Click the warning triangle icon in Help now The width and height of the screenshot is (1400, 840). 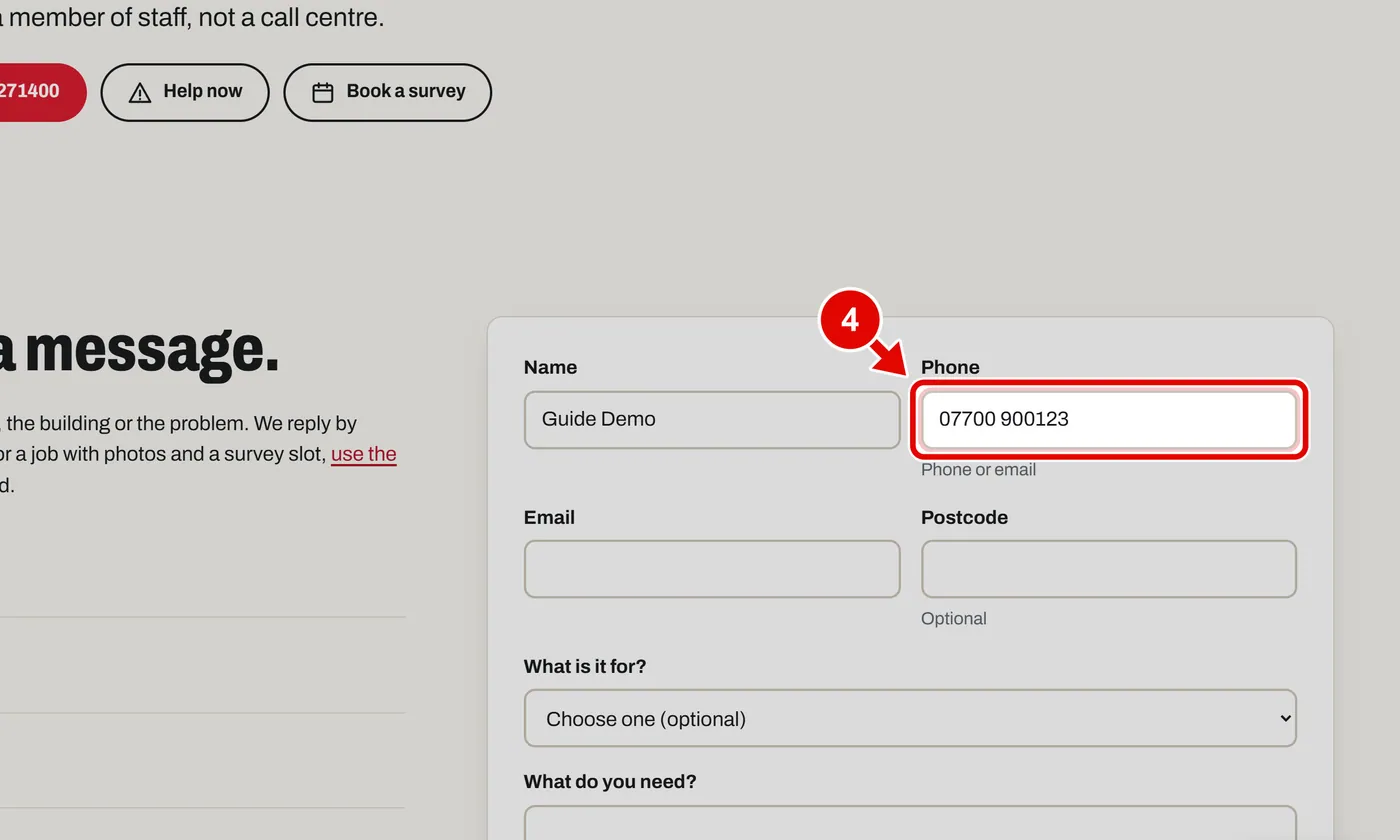click(x=140, y=92)
